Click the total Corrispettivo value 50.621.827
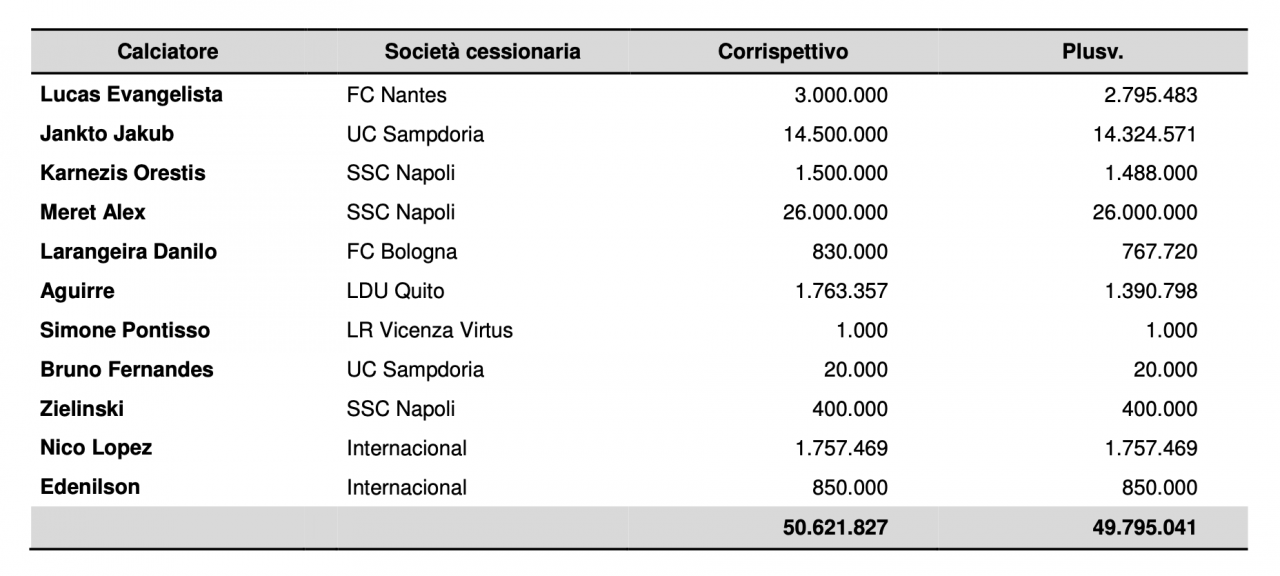The width and height of the screenshot is (1280, 576). 835,528
